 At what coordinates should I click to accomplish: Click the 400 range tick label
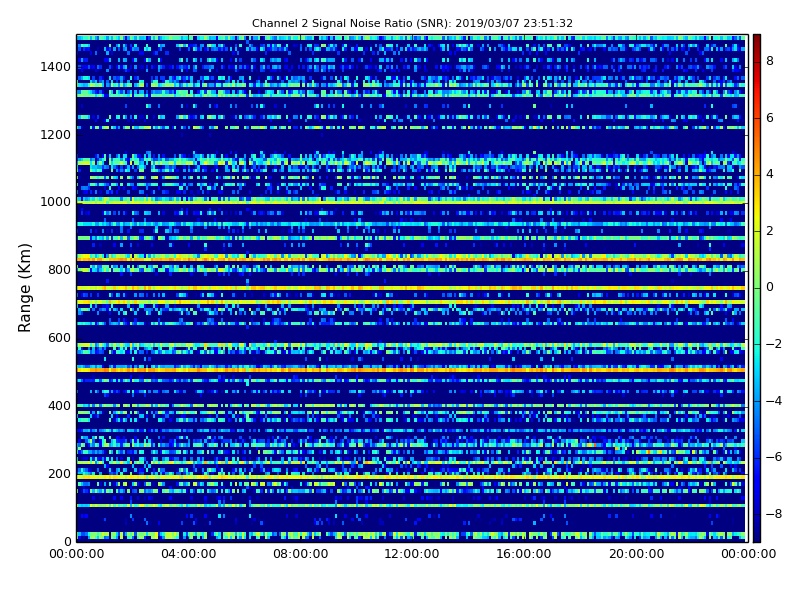pyautogui.click(x=59, y=406)
